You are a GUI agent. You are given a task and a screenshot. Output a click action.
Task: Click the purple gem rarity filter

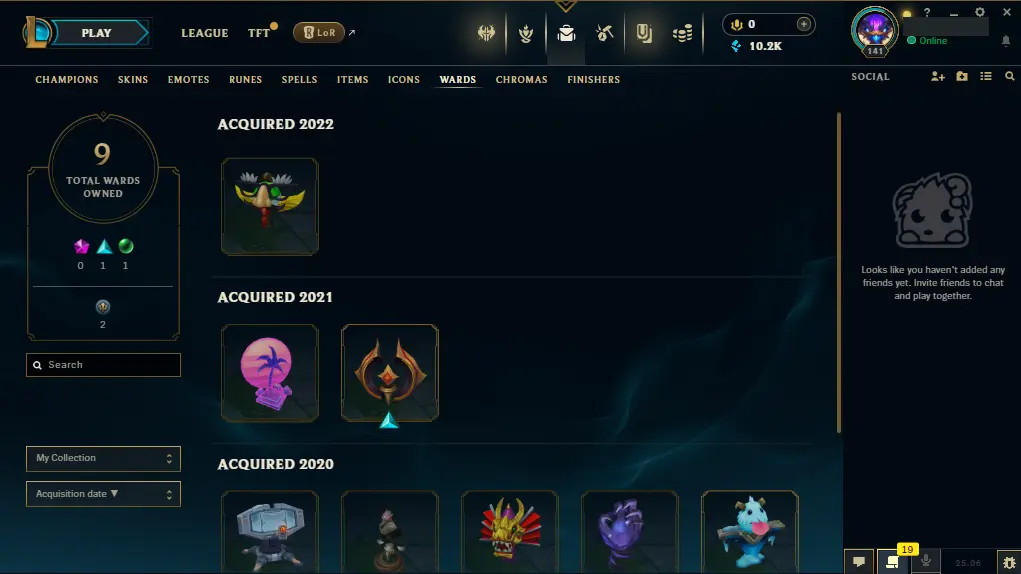(81, 247)
